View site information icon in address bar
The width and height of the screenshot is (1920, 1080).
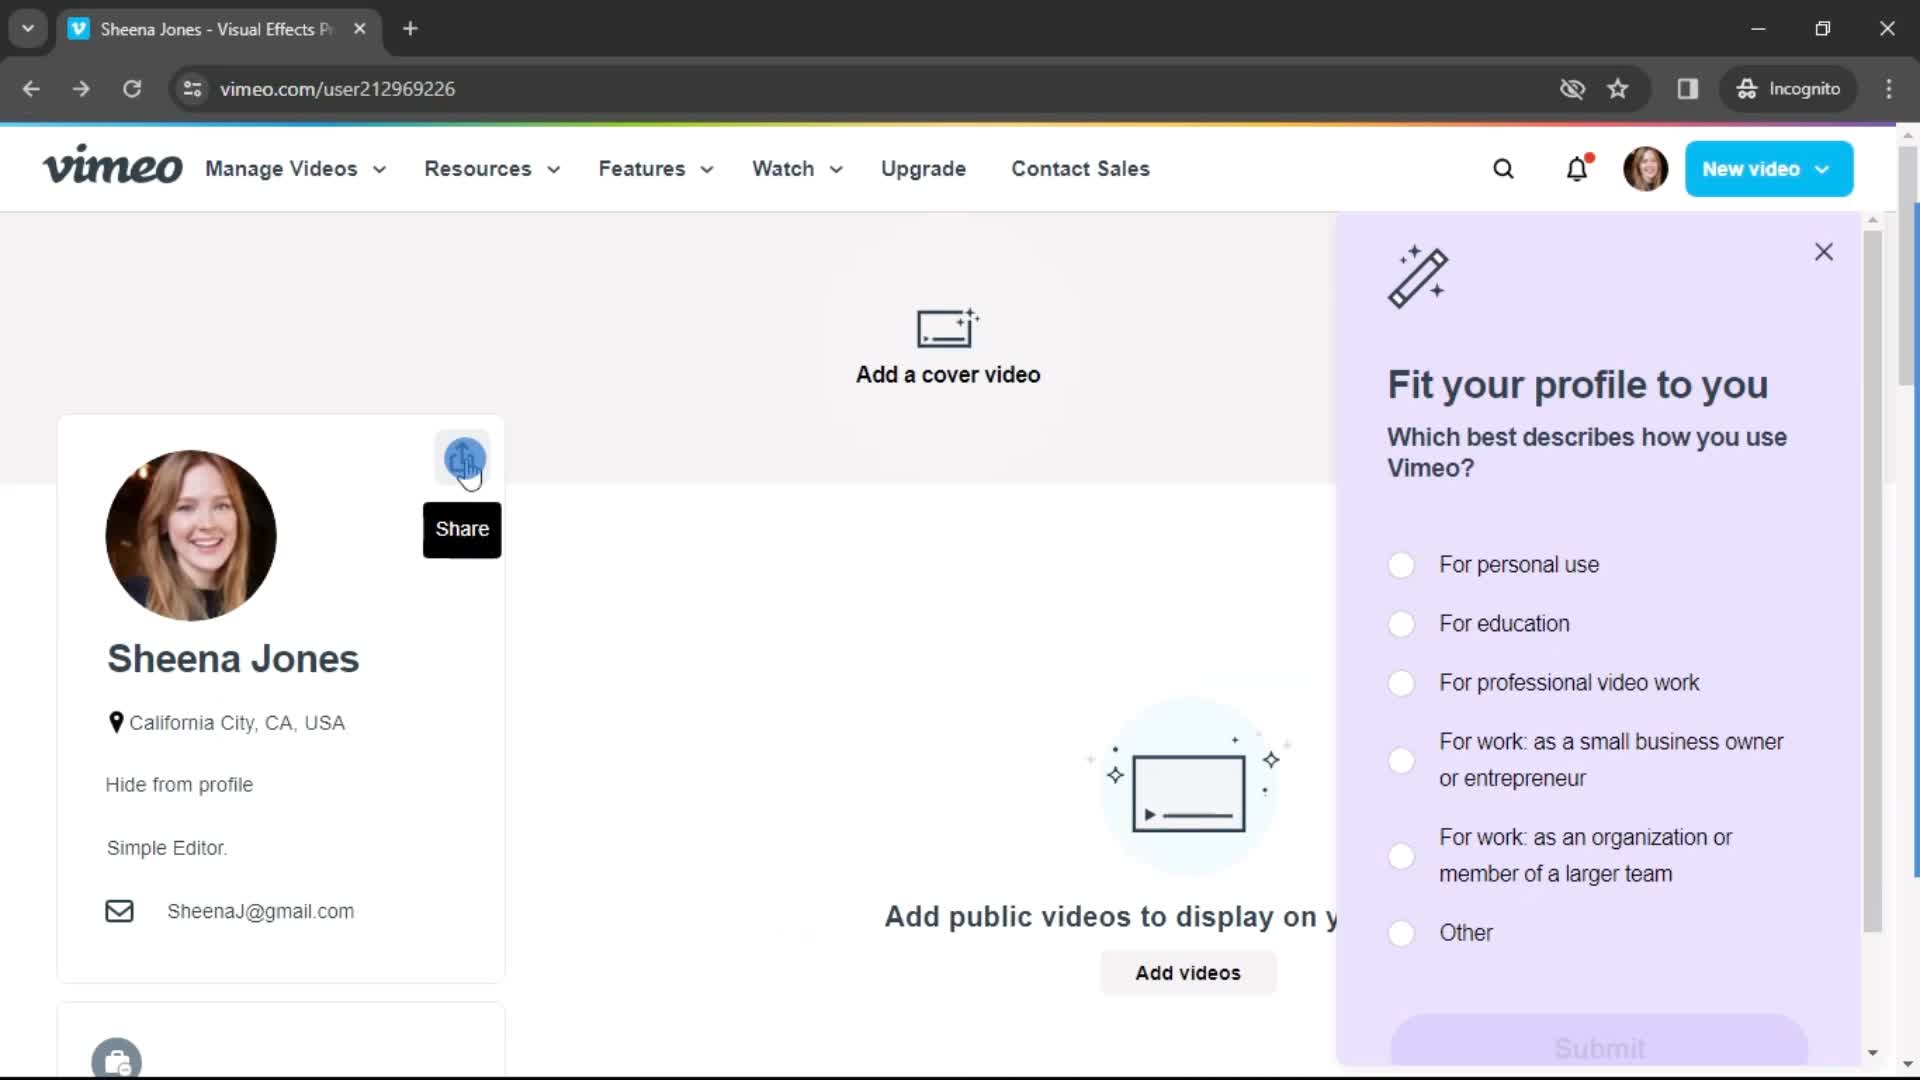tap(192, 89)
